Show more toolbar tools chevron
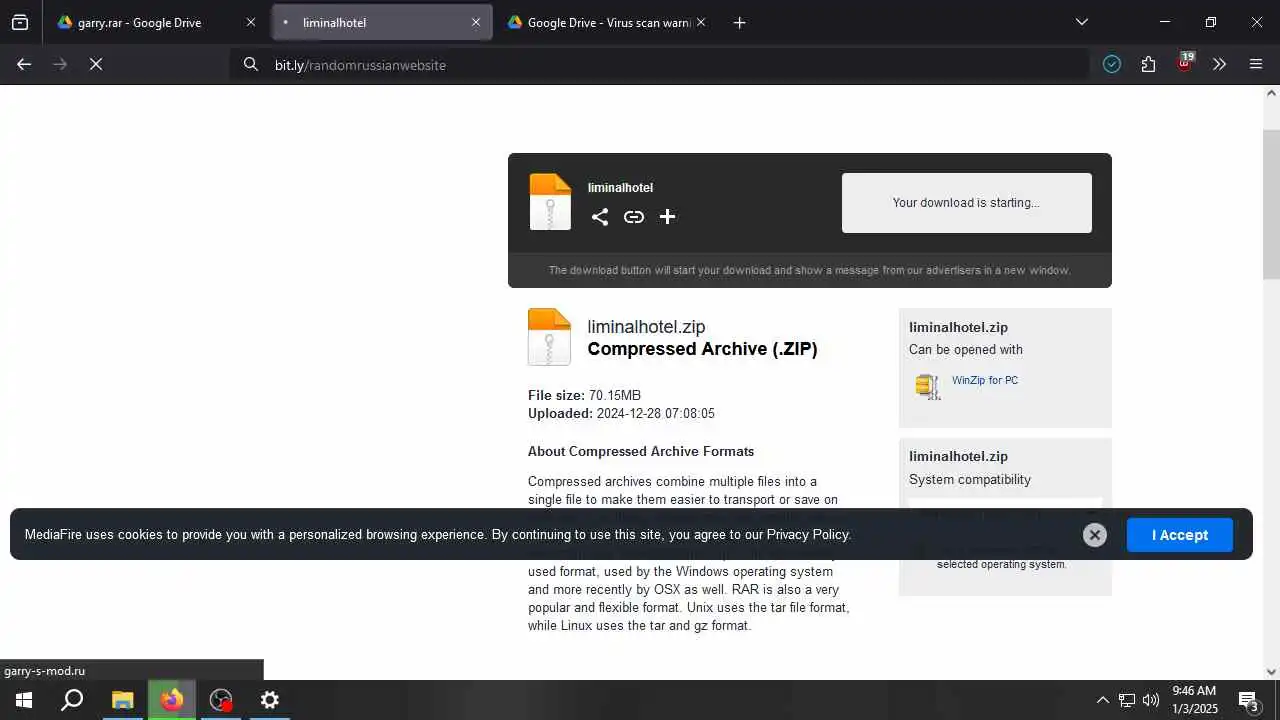The width and height of the screenshot is (1280, 720). point(1219,64)
